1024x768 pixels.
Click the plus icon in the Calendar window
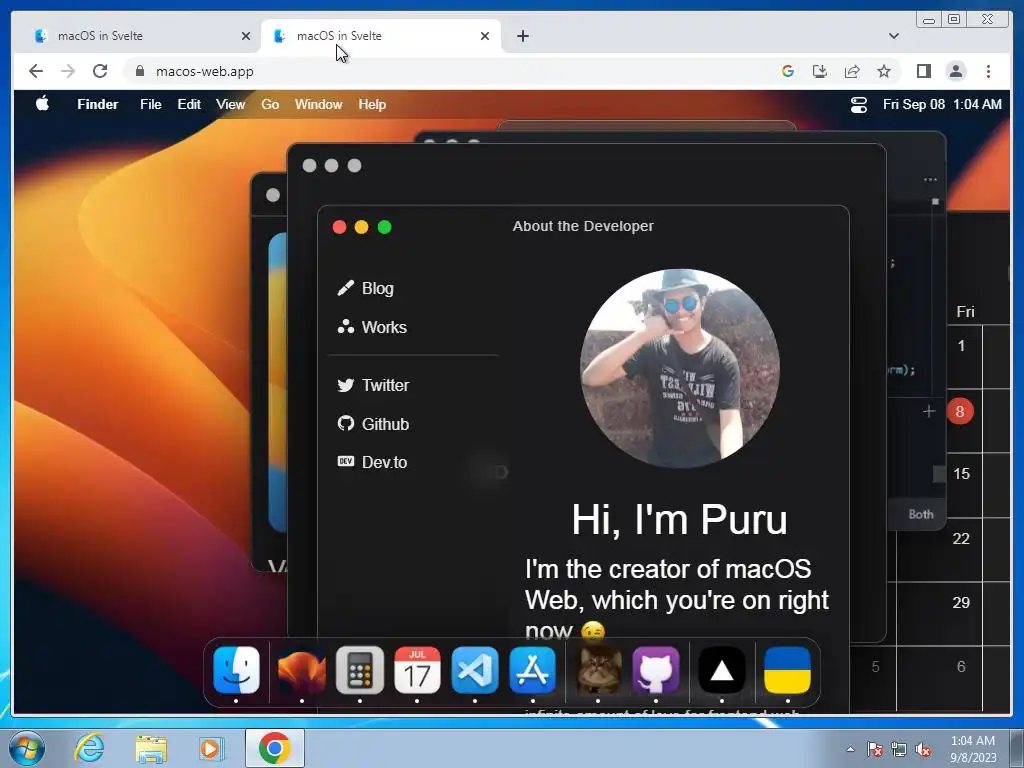pyautogui.click(x=929, y=411)
